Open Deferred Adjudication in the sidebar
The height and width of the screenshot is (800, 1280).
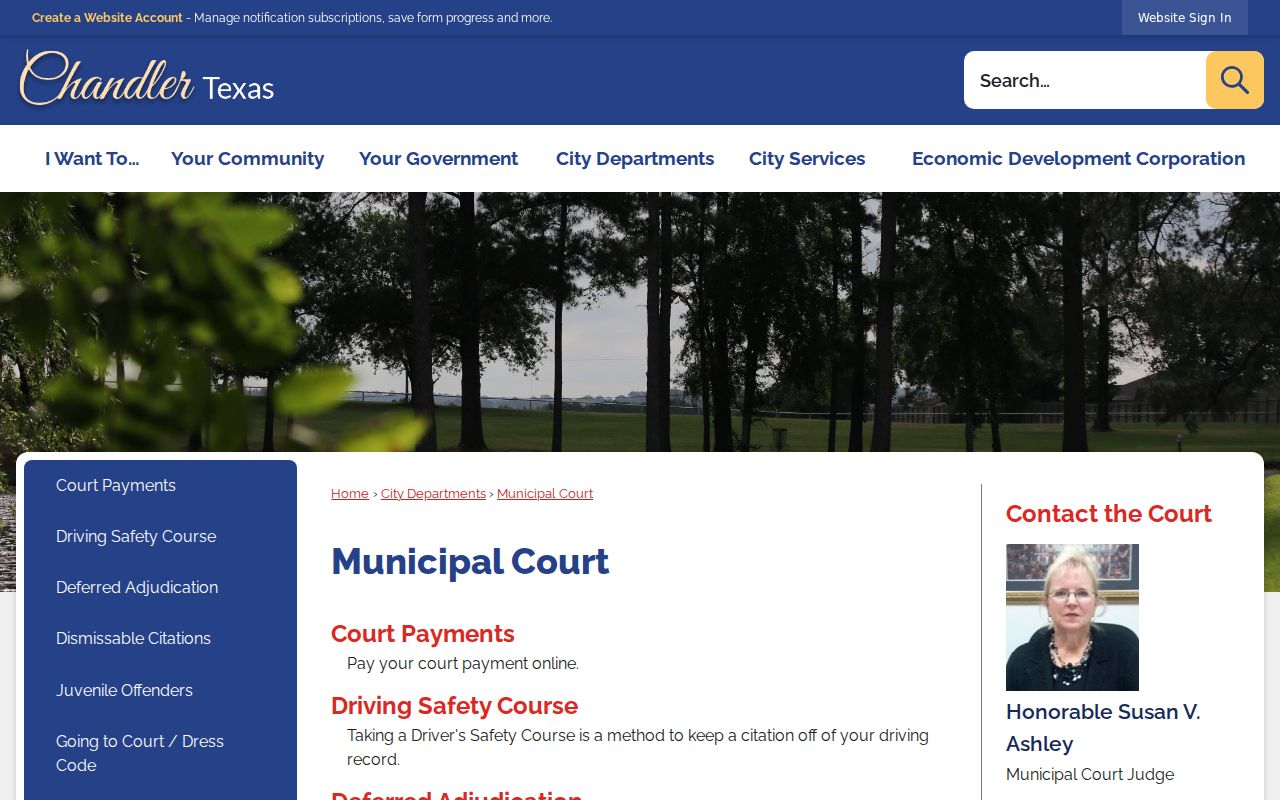click(x=160, y=588)
